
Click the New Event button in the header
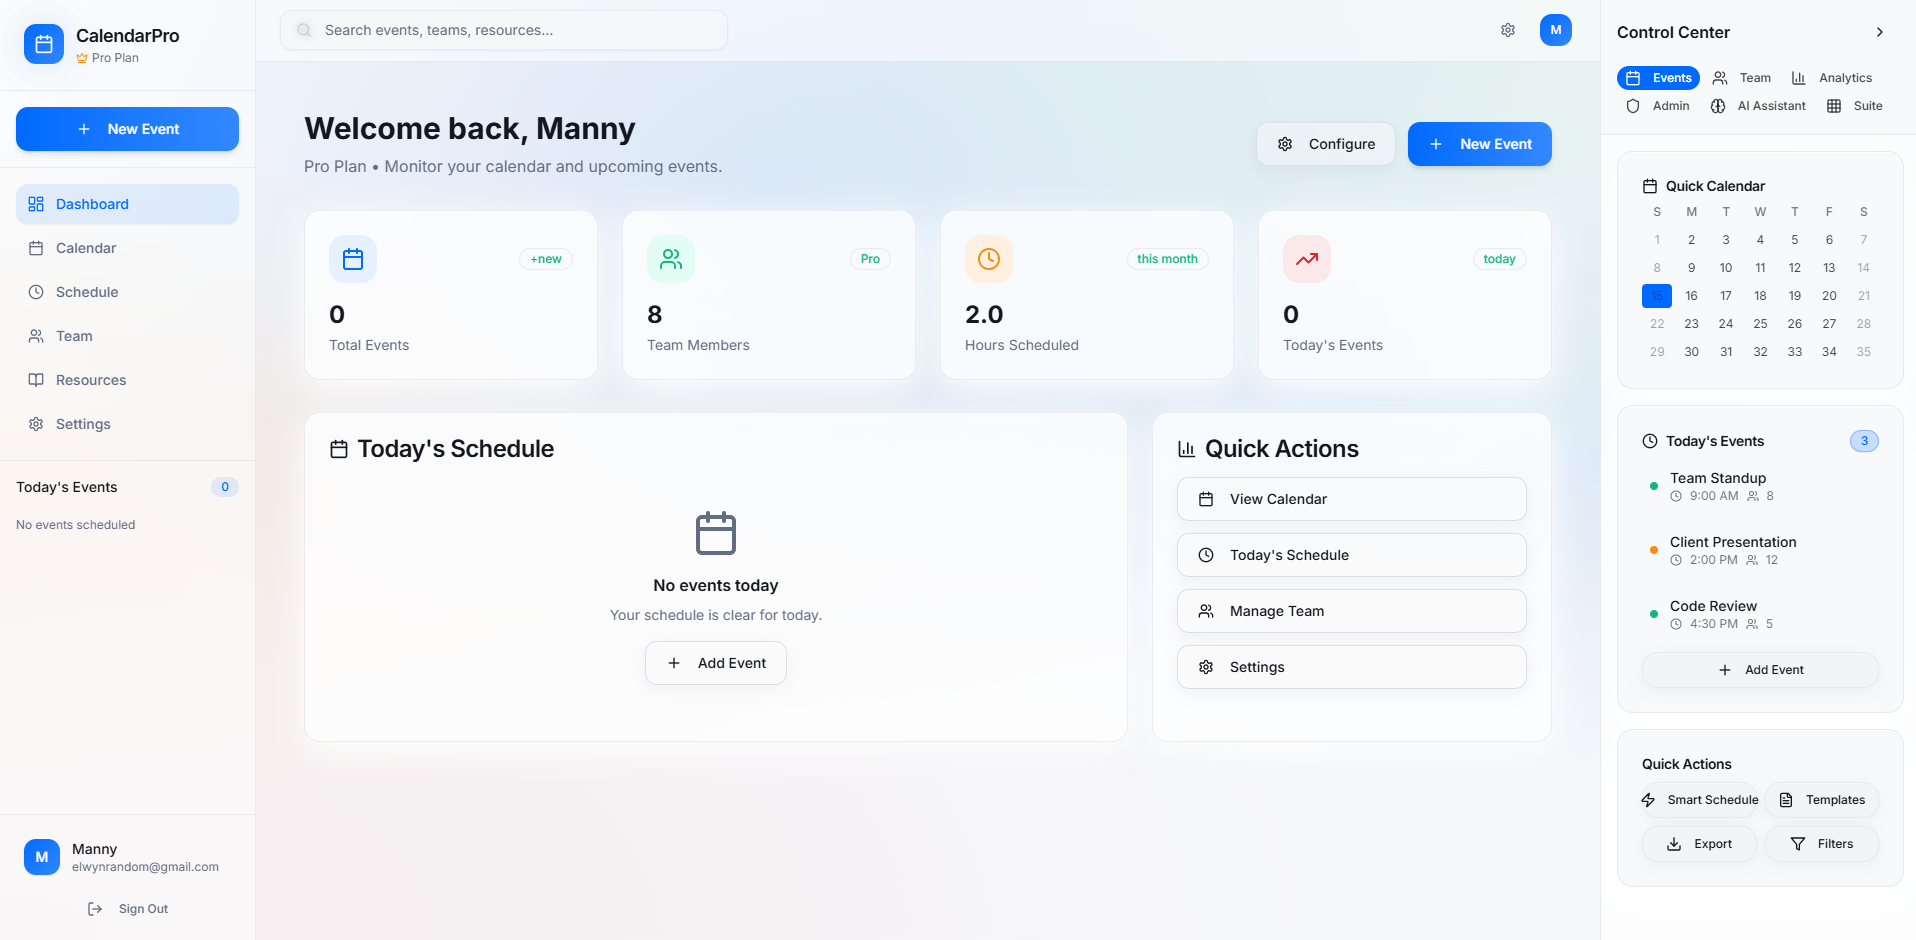[x=1479, y=143]
